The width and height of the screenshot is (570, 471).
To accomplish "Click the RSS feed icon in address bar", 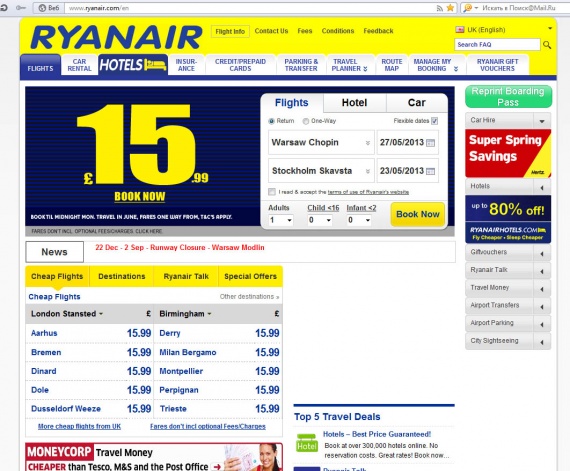I will tap(439, 8).
